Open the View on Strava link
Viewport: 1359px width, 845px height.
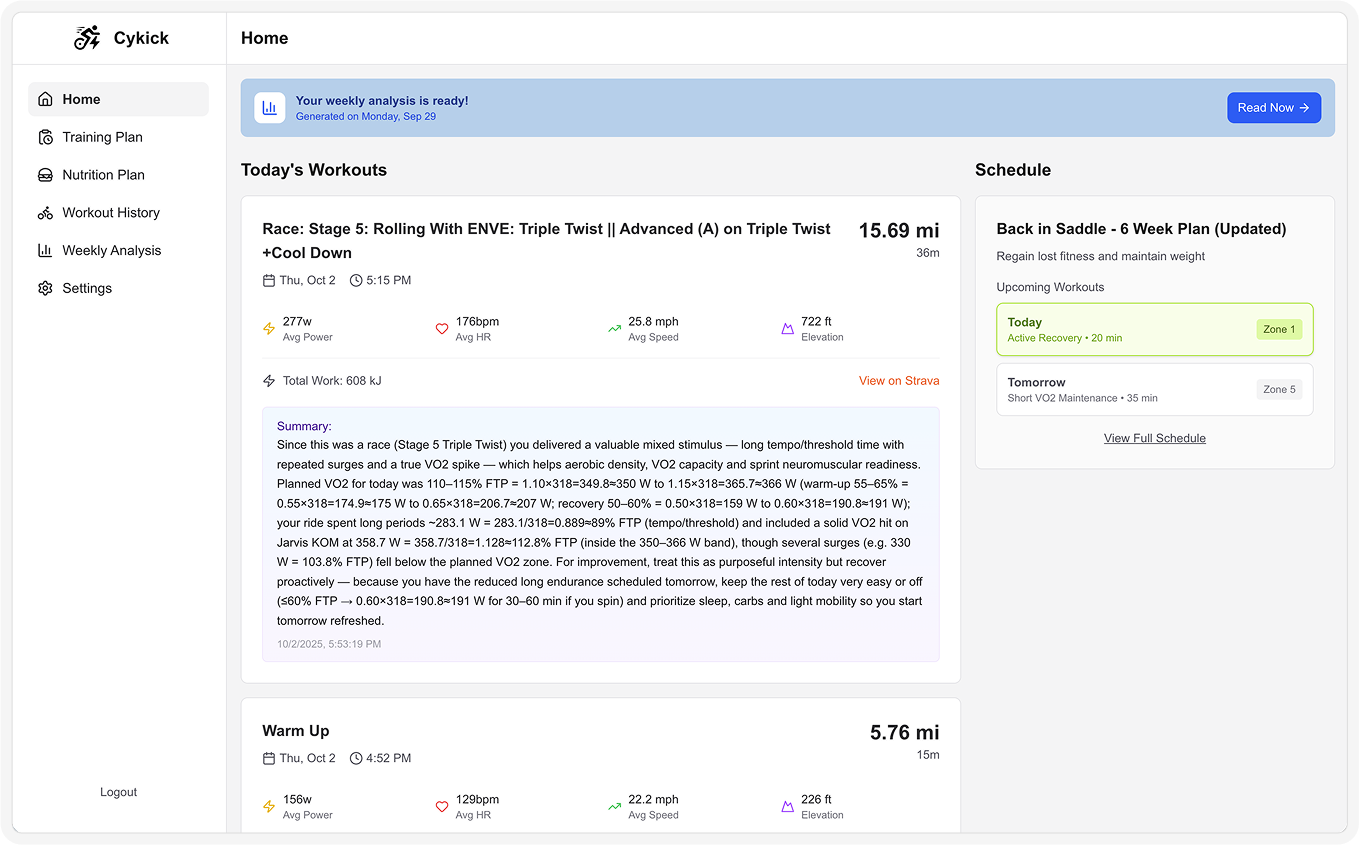[x=898, y=381]
